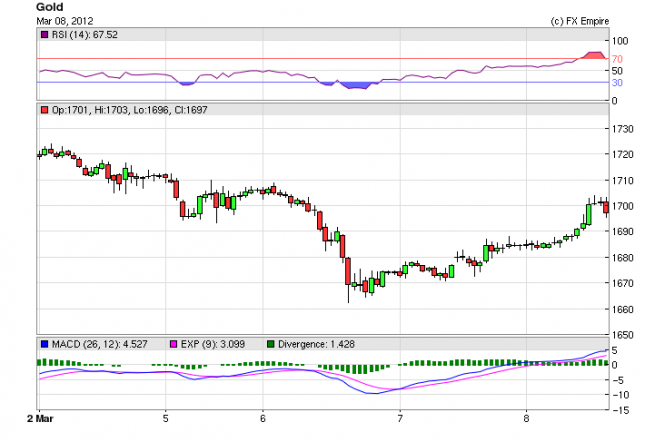Screen dimensions: 645x442
Task: Click the '8' date axis label
Action: click(x=526, y=419)
